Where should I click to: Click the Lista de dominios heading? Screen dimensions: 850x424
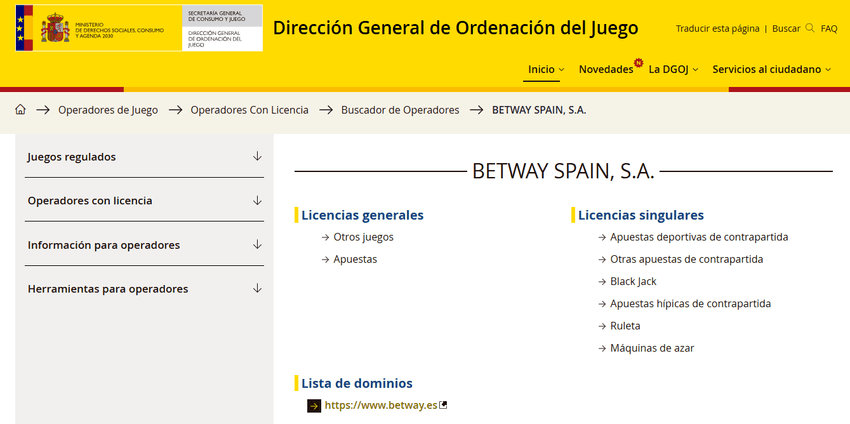357,383
